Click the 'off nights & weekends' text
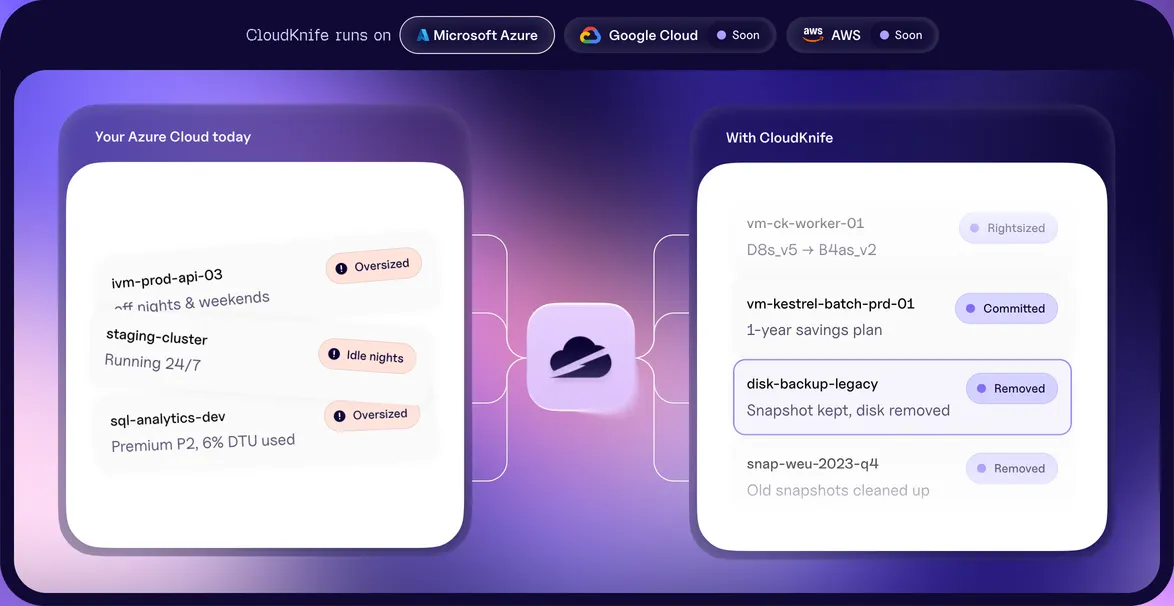 pos(192,300)
